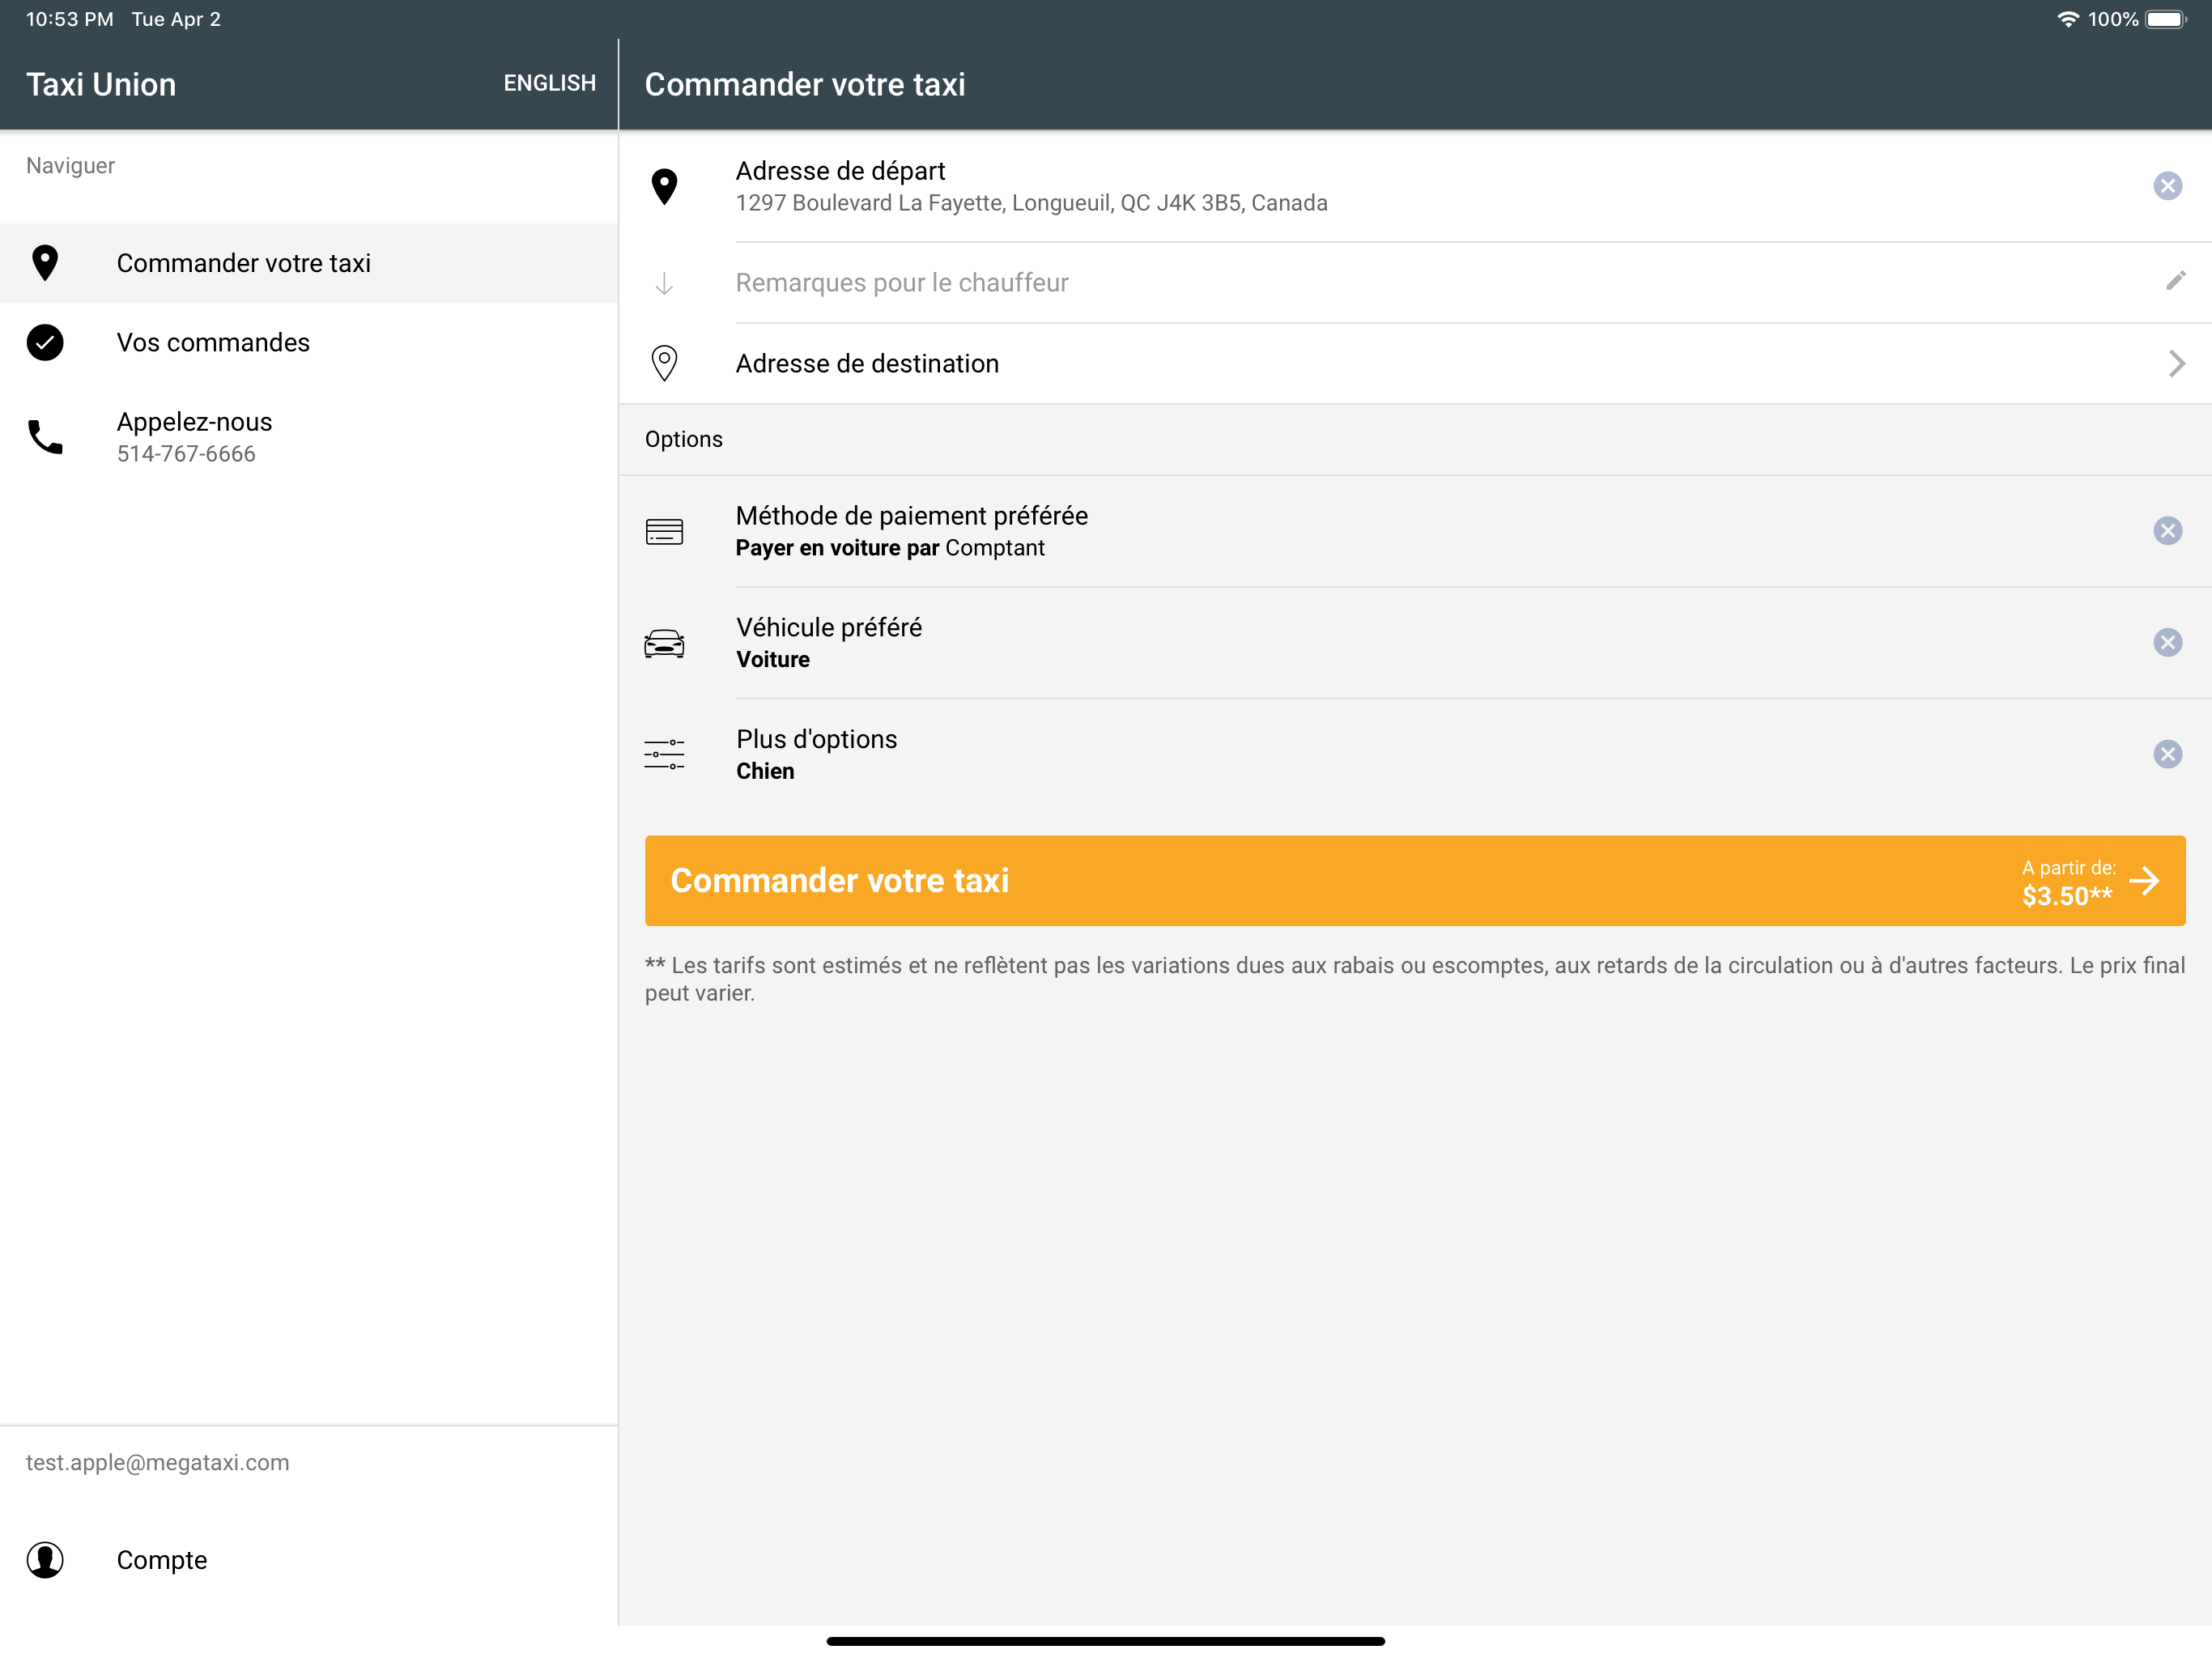This screenshot has width=2212, height=1658.
Task: Switch language to ENGLISH
Action: tap(549, 83)
